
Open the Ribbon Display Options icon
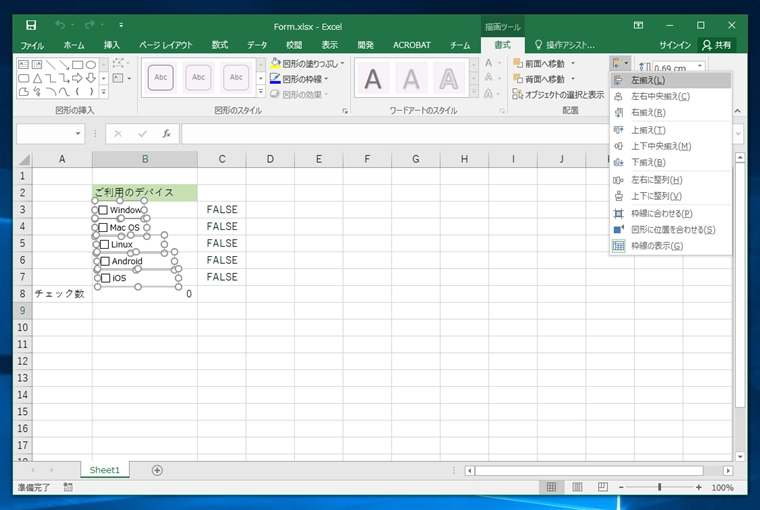point(638,25)
